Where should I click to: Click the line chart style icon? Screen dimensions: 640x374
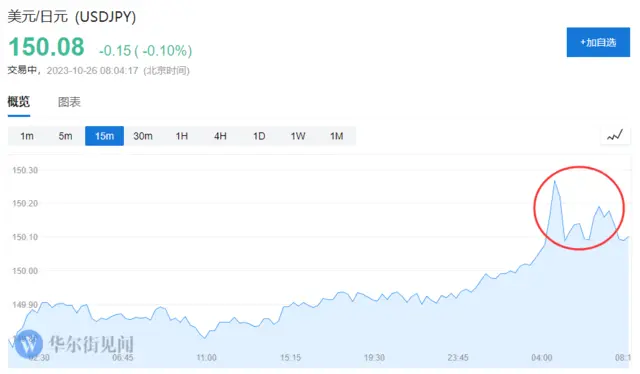tap(615, 136)
